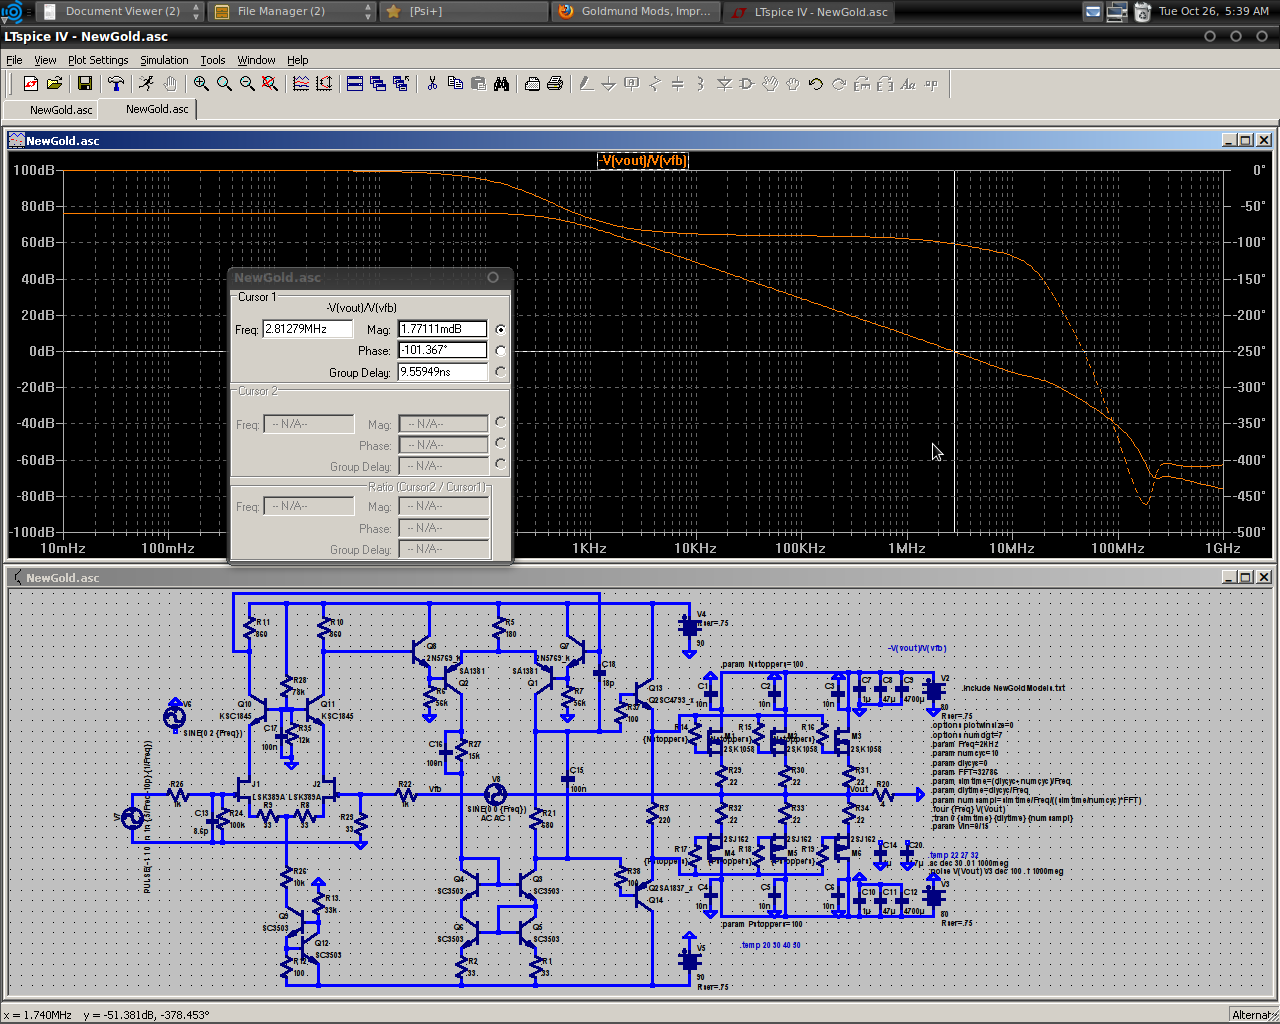The width and height of the screenshot is (1280, 1024).
Task: Select Cursor 1 Group Delay radio button
Action: point(500,371)
